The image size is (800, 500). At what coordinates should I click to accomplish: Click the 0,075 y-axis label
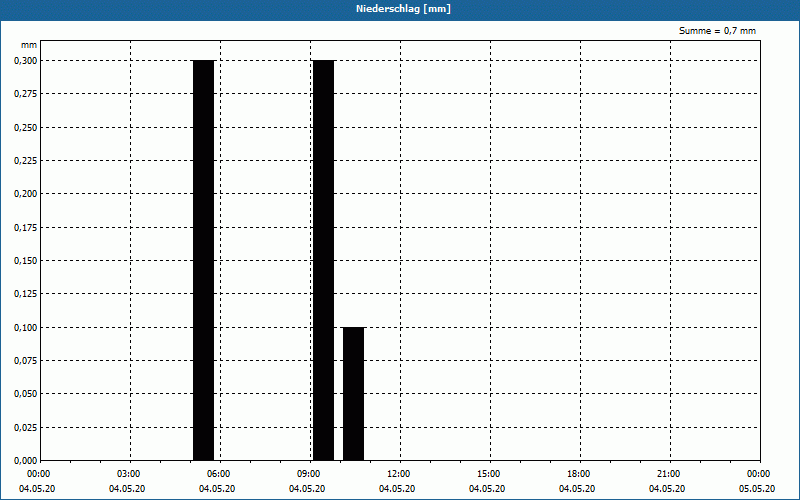click(x=26, y=361)
